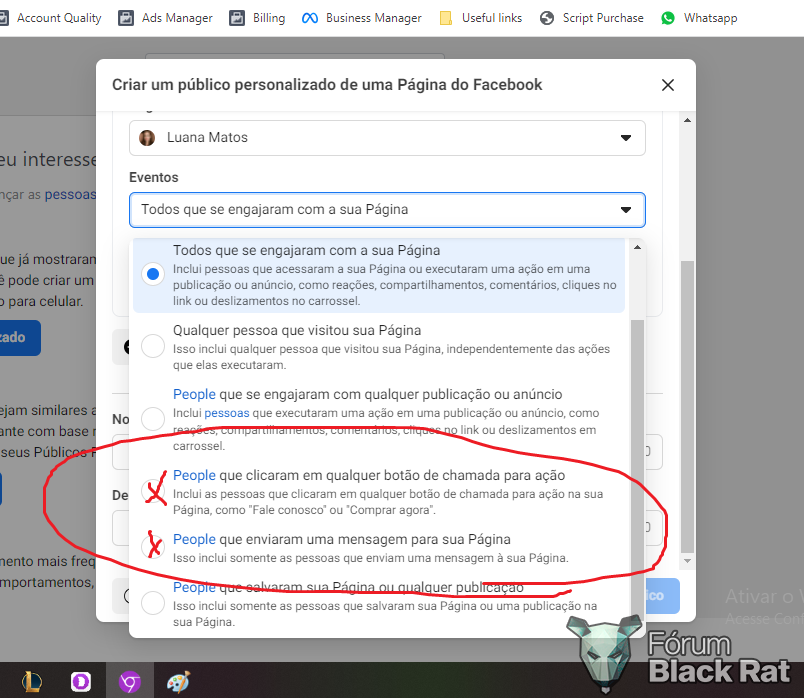Click the globe icon of Script Purchase

(x=547, y=18)
